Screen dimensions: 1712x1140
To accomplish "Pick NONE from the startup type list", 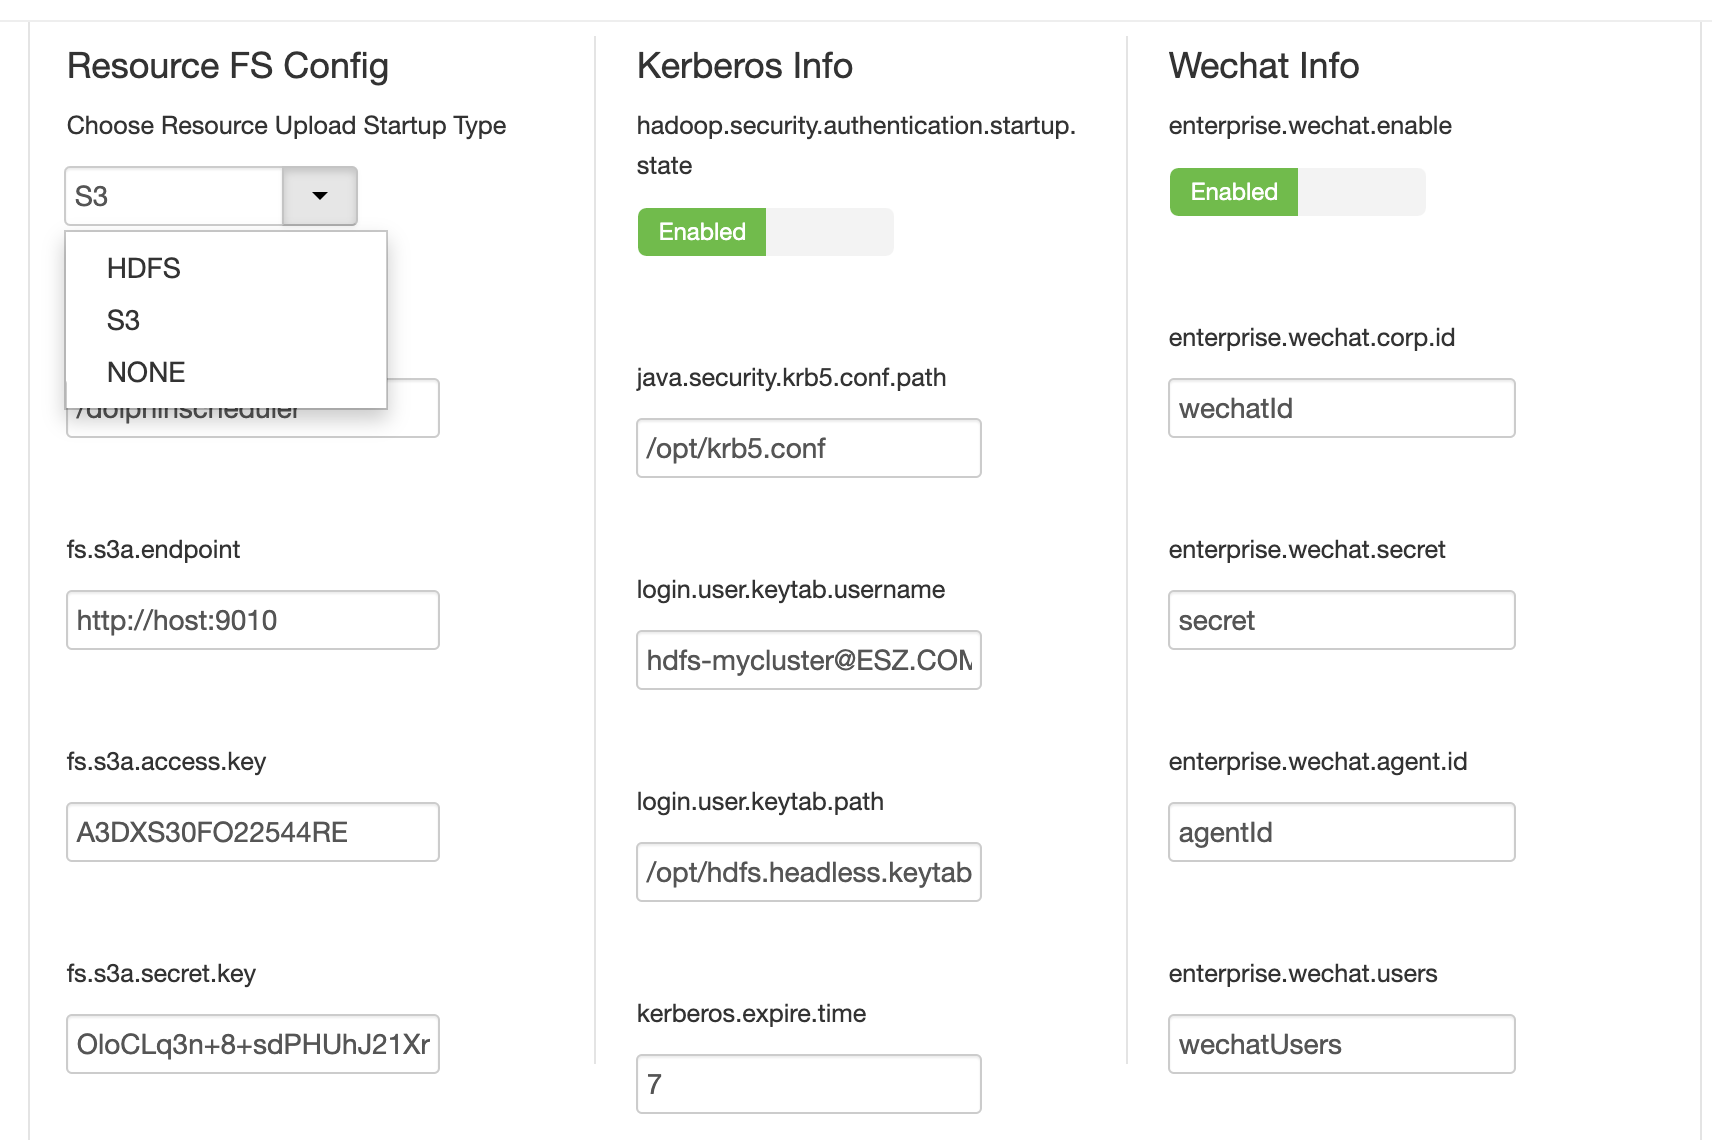I will [146, 372].
